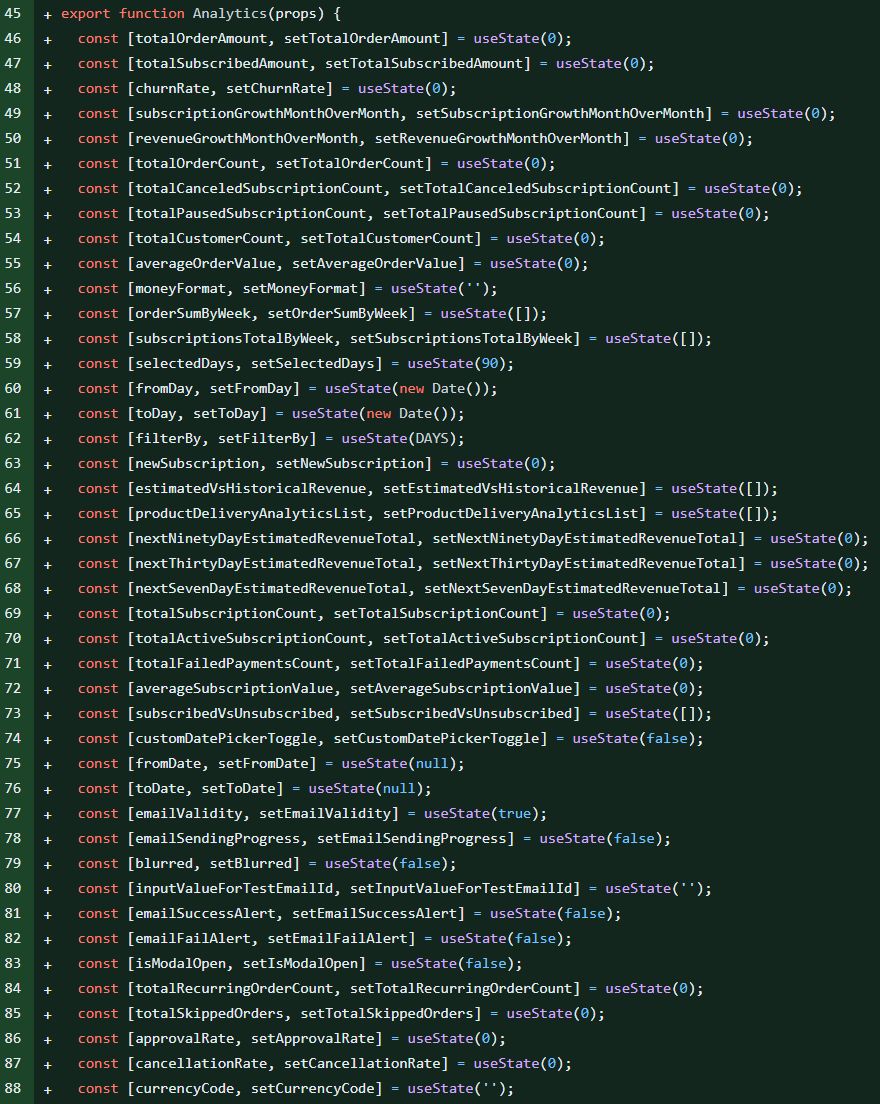Click 'totalPausedSubscriptionCount' on line 53
880x1104 pixels.
251,213
